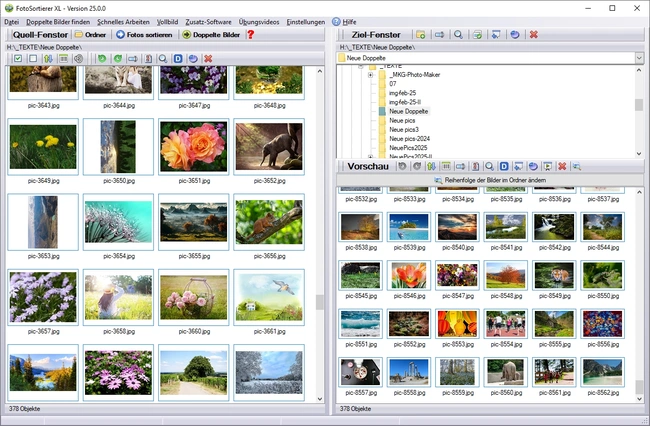This screenshot has height=426, width=650.
Task: Expand the _MKG-Photo-Maker tree folder
Action: [x=370, y=75]
